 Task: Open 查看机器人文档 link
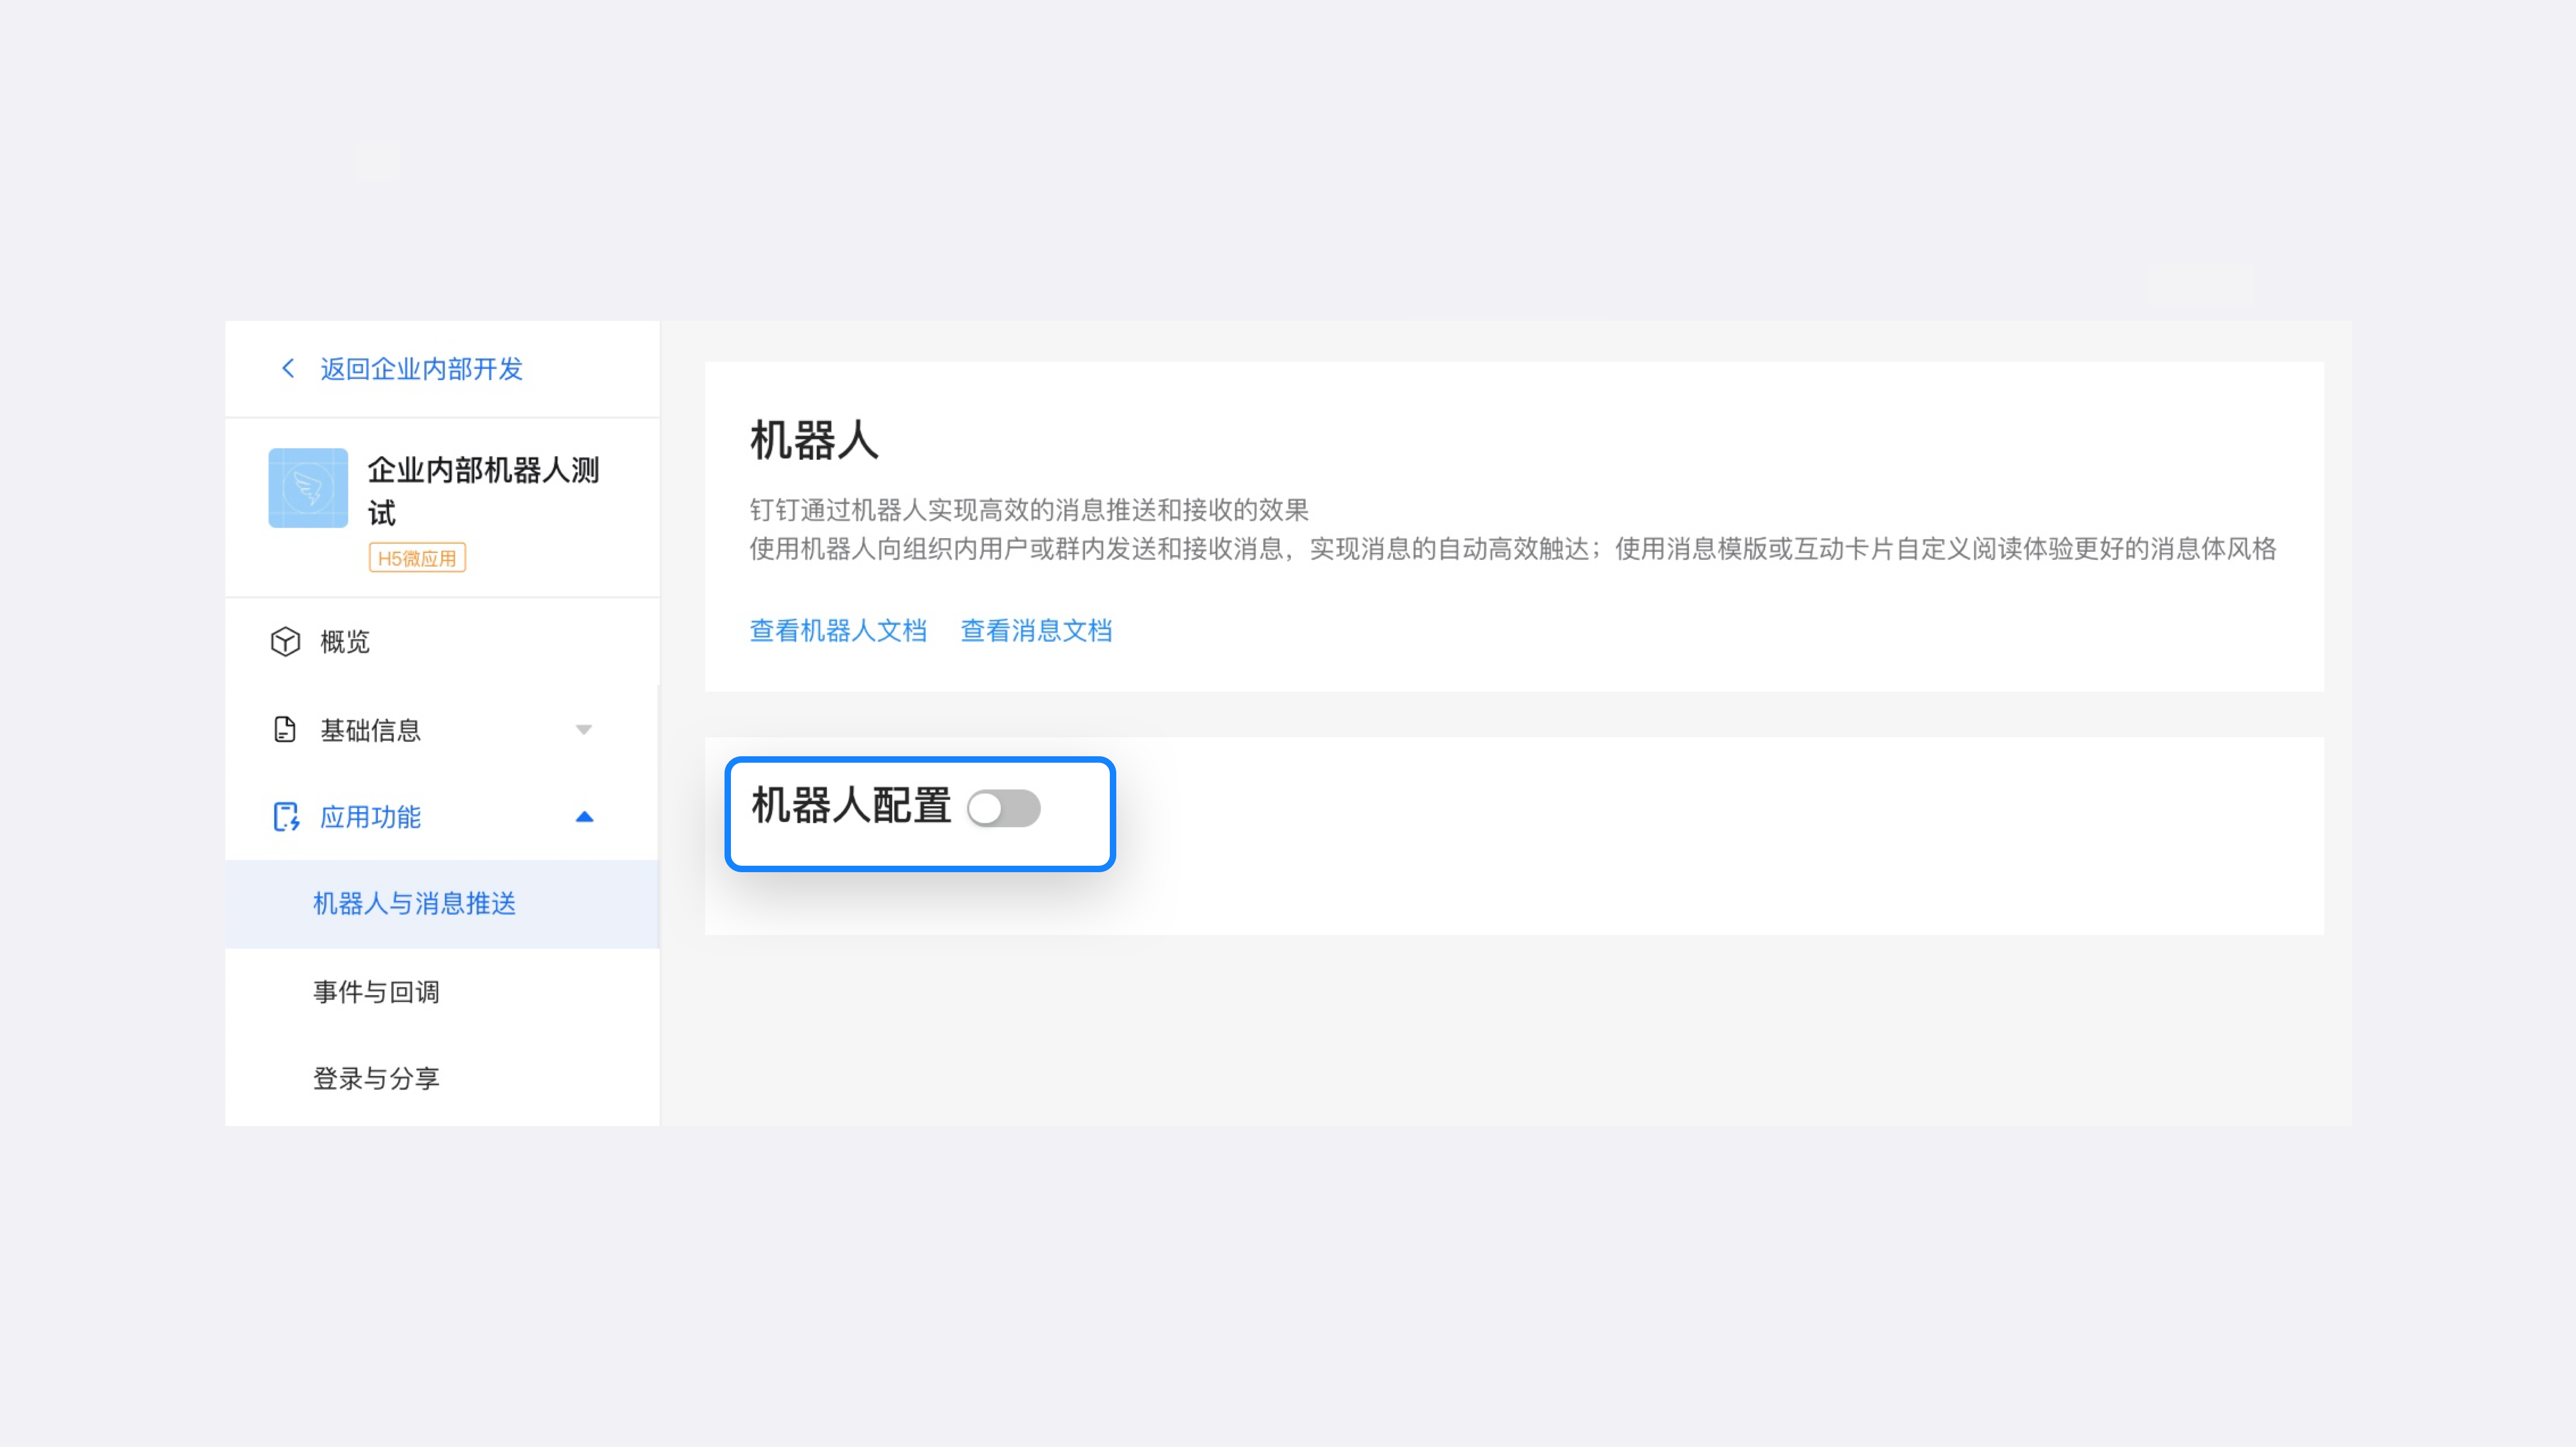(838, 631)
